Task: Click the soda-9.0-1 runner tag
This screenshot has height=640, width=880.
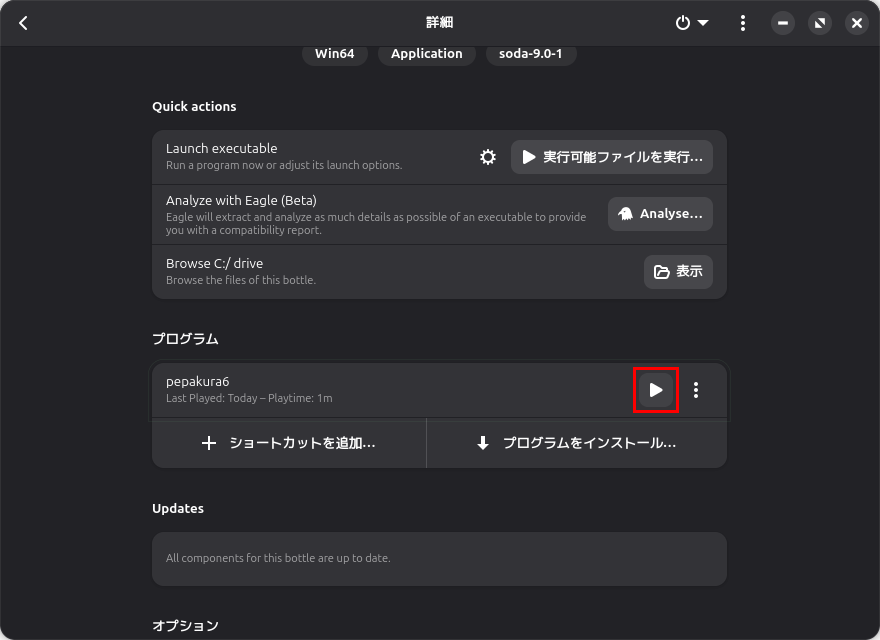Action: (530, 54)
